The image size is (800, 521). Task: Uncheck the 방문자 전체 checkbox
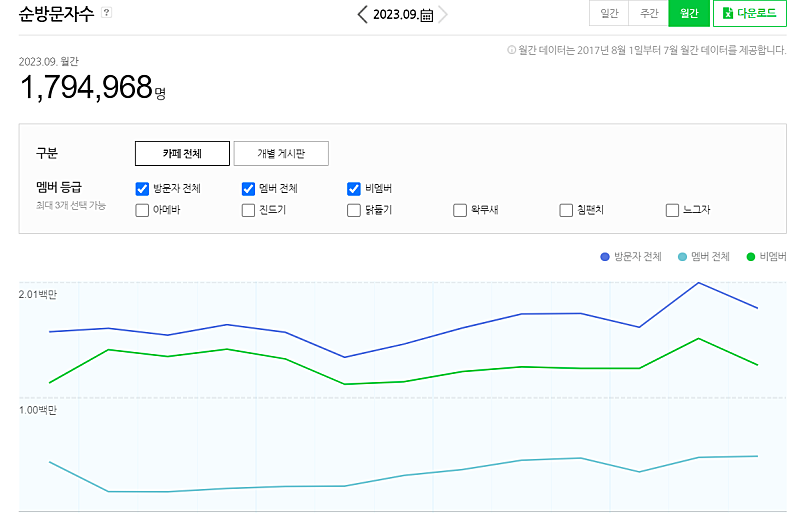[x=142, y=188]
